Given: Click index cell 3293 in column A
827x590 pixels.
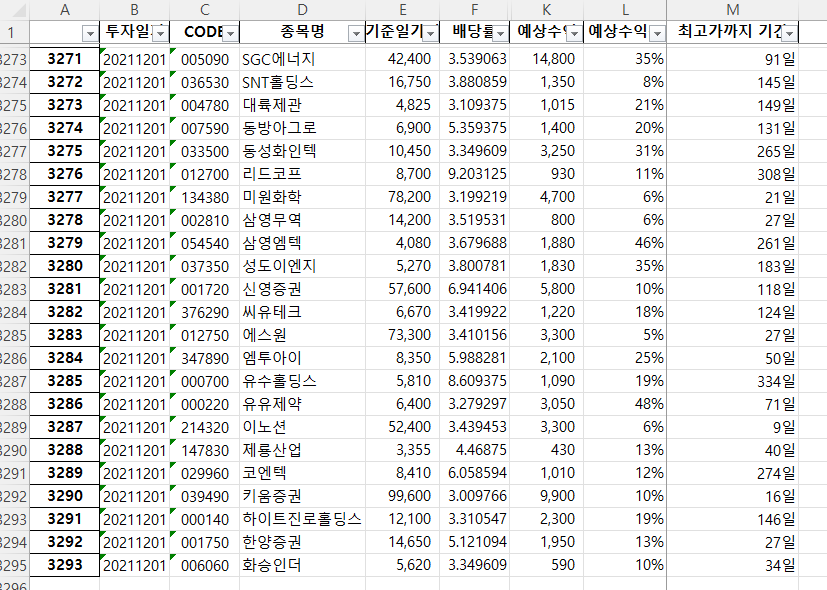Looking at the screenshot, I should click(64, 565).
